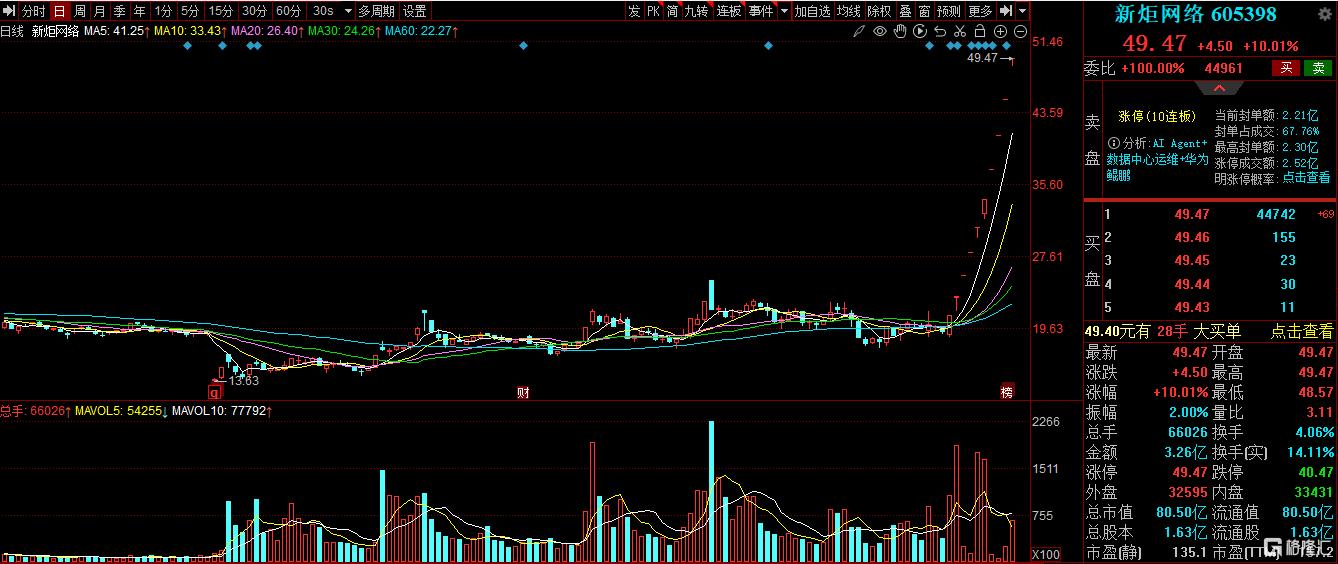This screenshot has height=564, width=1338.
Task: Click the green 卖 sell button
Action: coord(1319,68)
